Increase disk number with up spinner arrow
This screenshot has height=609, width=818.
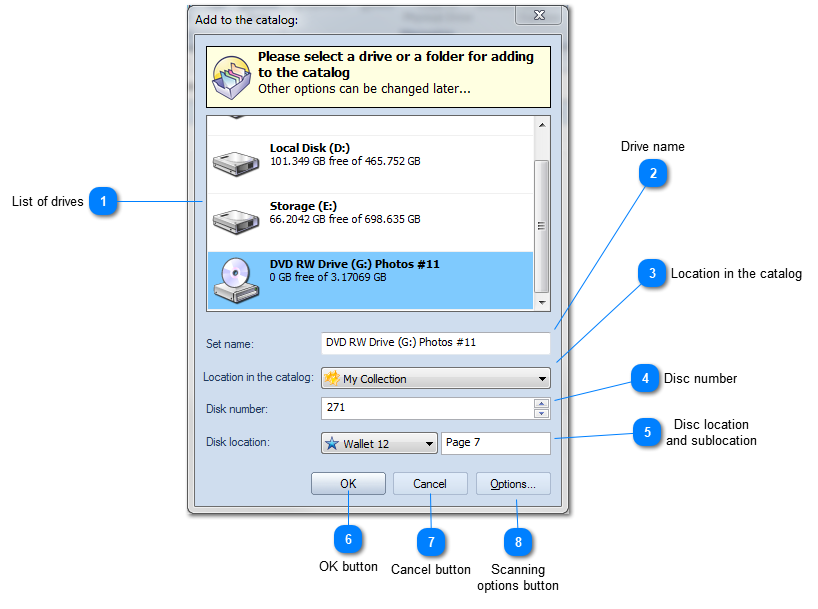[541, 403]
